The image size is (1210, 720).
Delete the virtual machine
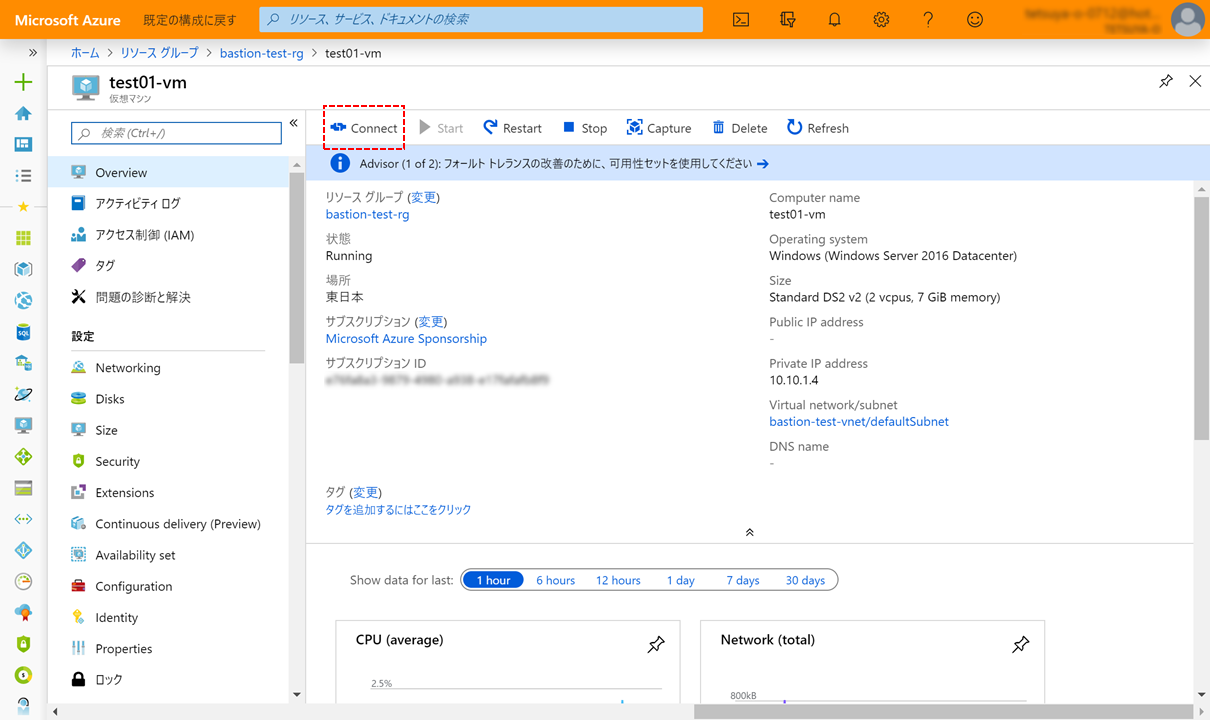[x=740, y=128]
